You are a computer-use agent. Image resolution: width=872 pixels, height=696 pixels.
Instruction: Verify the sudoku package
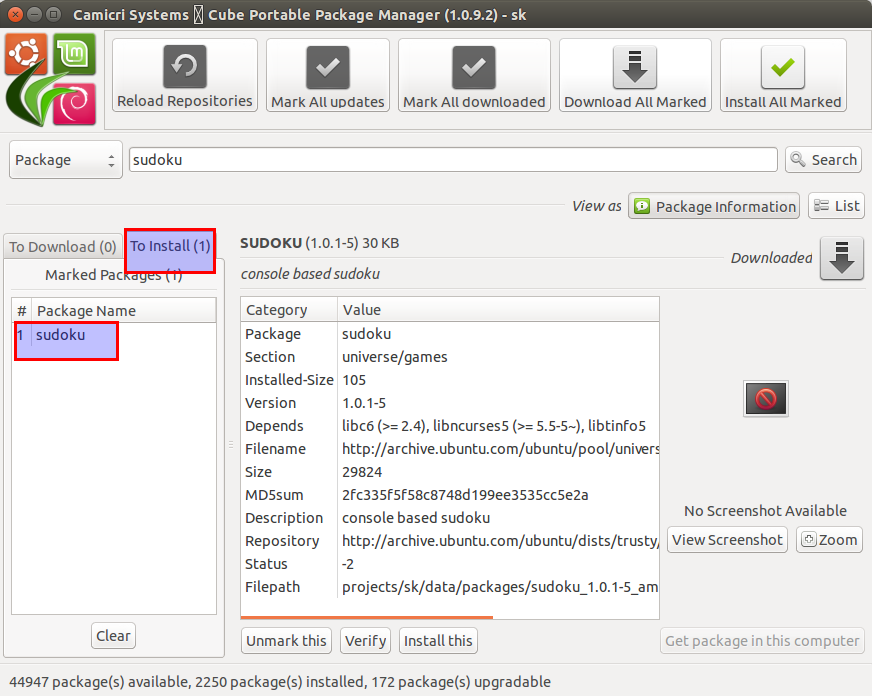[x=365, y=641]
